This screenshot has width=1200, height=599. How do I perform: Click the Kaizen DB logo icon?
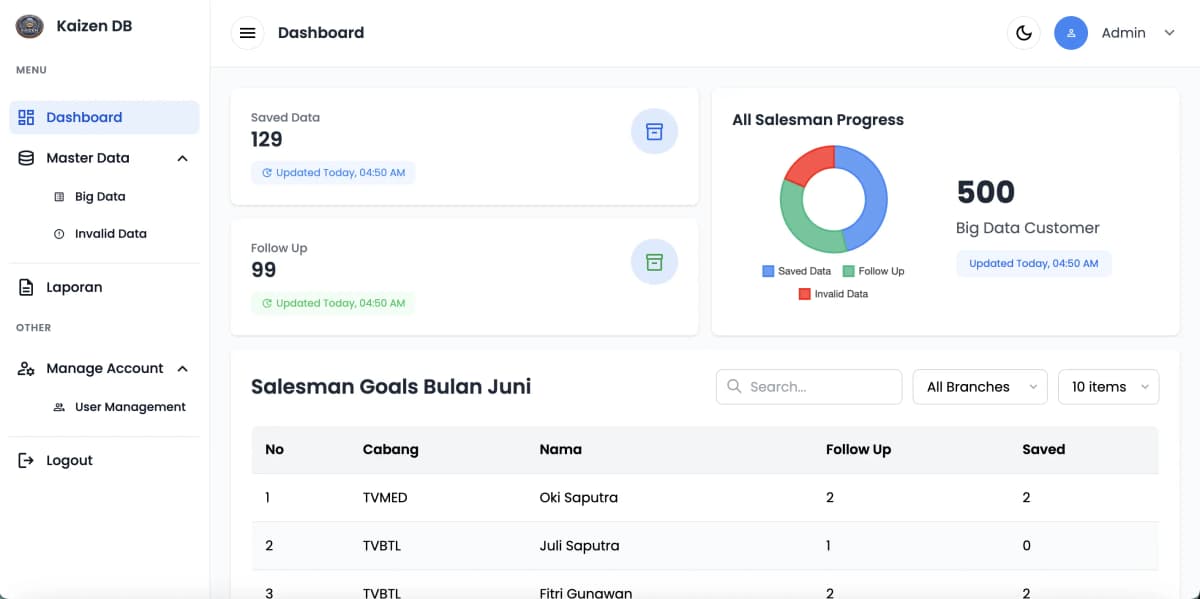(30, 27)
